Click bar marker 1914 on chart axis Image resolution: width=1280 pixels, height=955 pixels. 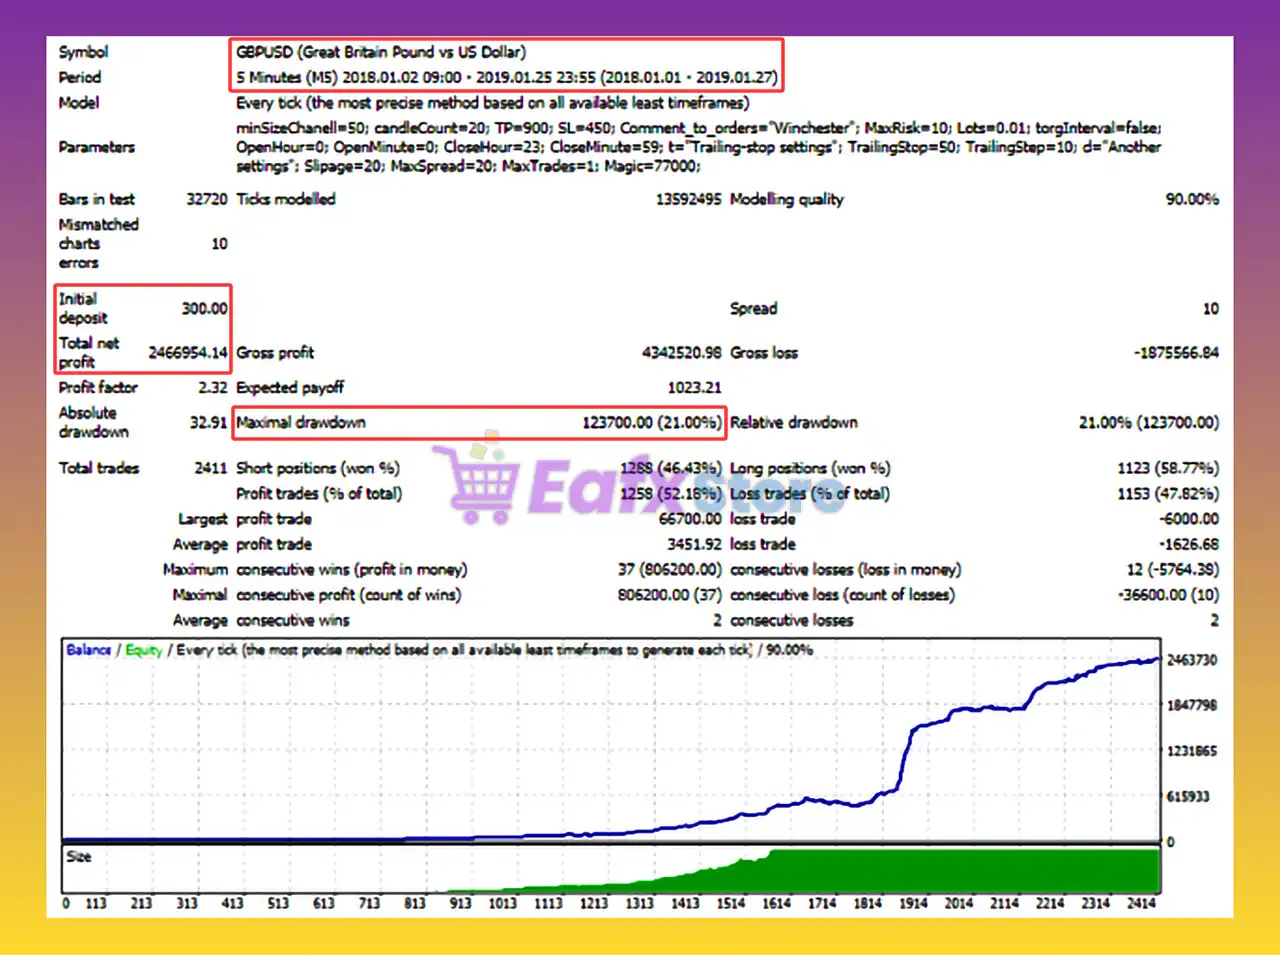(913, 903)
